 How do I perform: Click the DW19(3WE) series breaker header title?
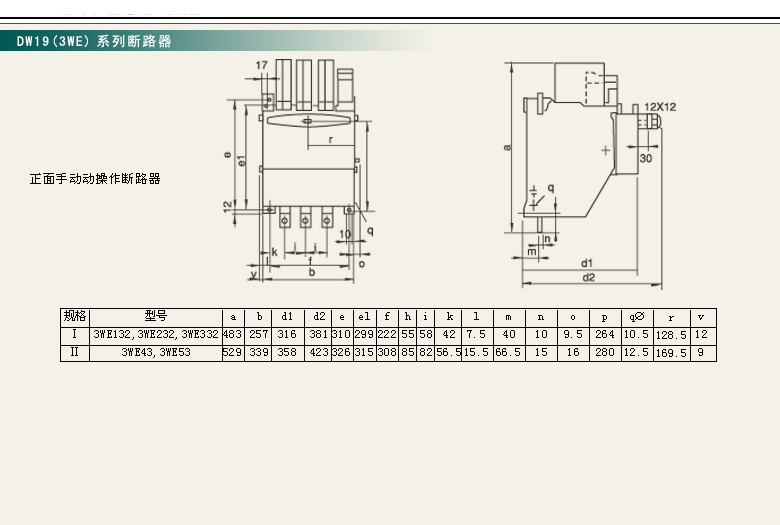pos(94,42)
